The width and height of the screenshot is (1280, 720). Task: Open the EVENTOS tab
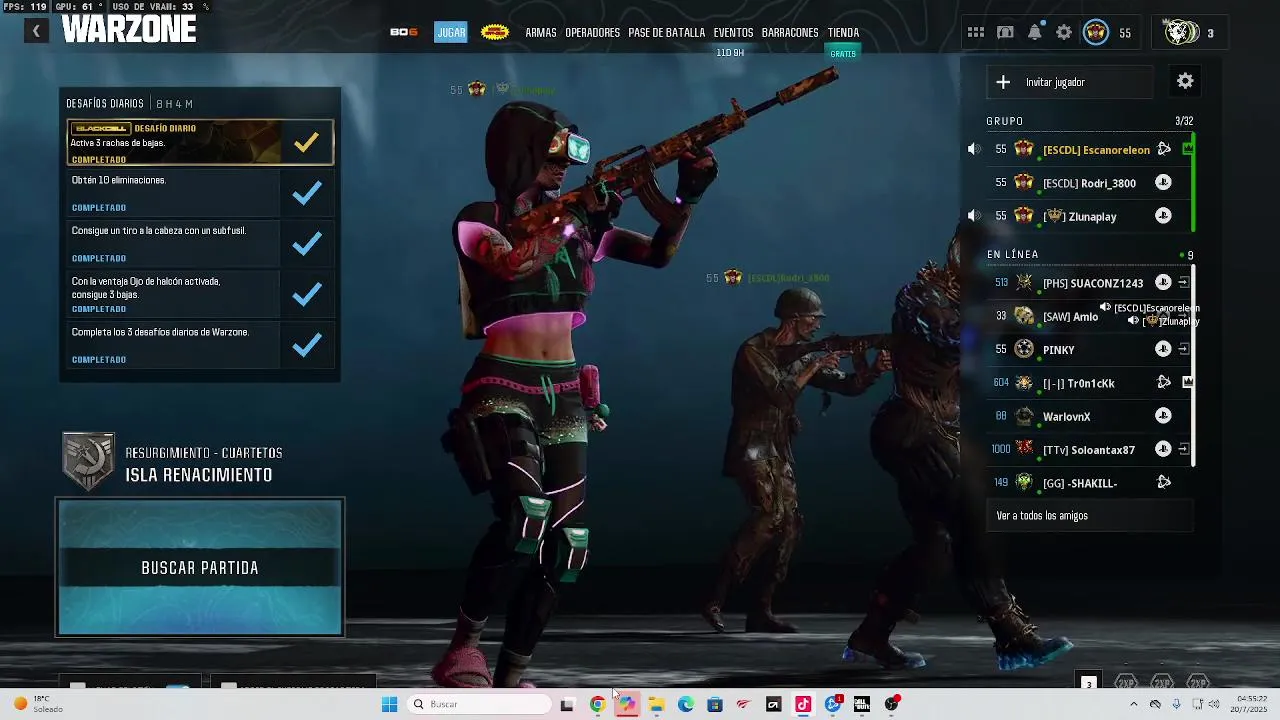click(733, 32)
